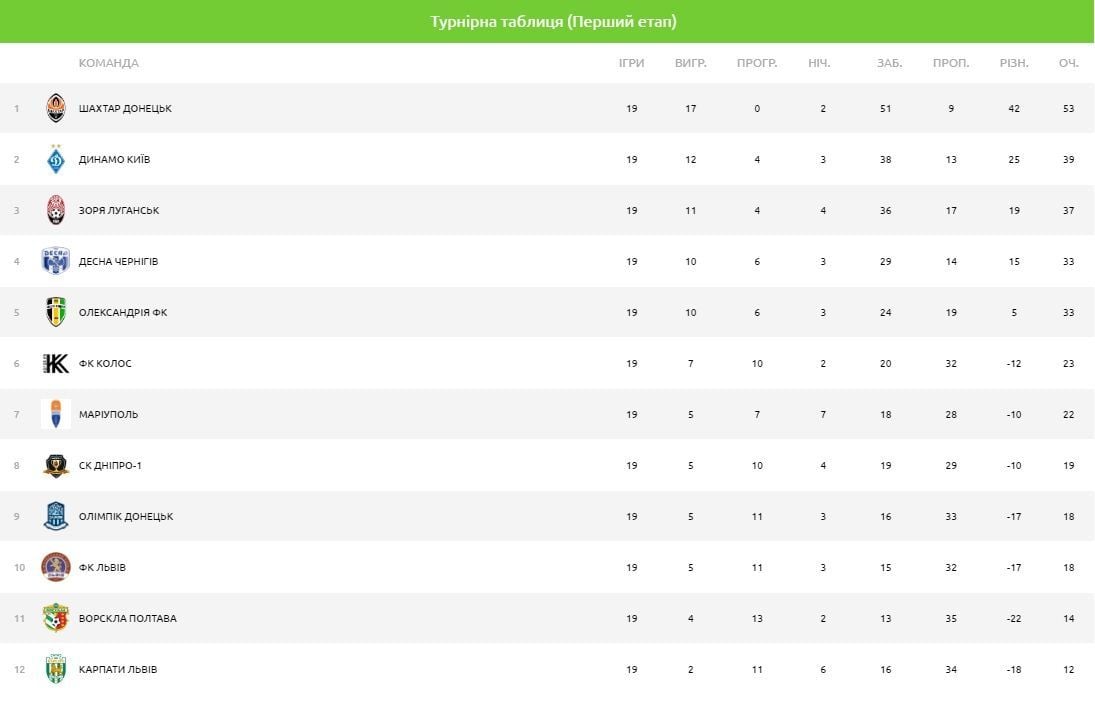Click the КОМАНДА column header
The height and width of the screenshot is (707, 1095).
pos(108,63)
